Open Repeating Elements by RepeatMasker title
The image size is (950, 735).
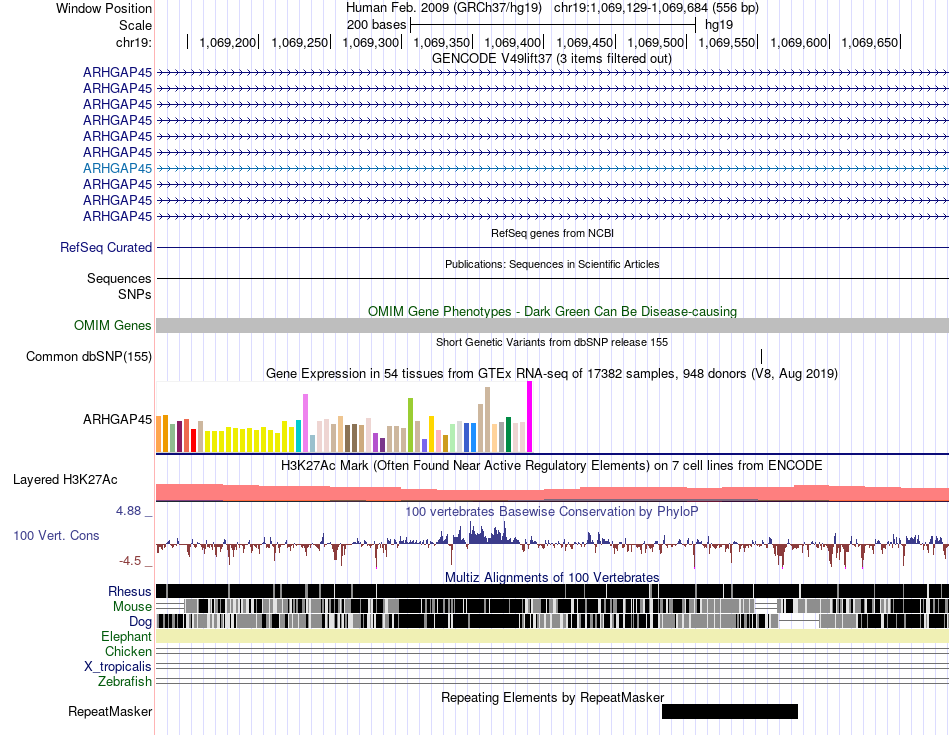tap(553, 698)
